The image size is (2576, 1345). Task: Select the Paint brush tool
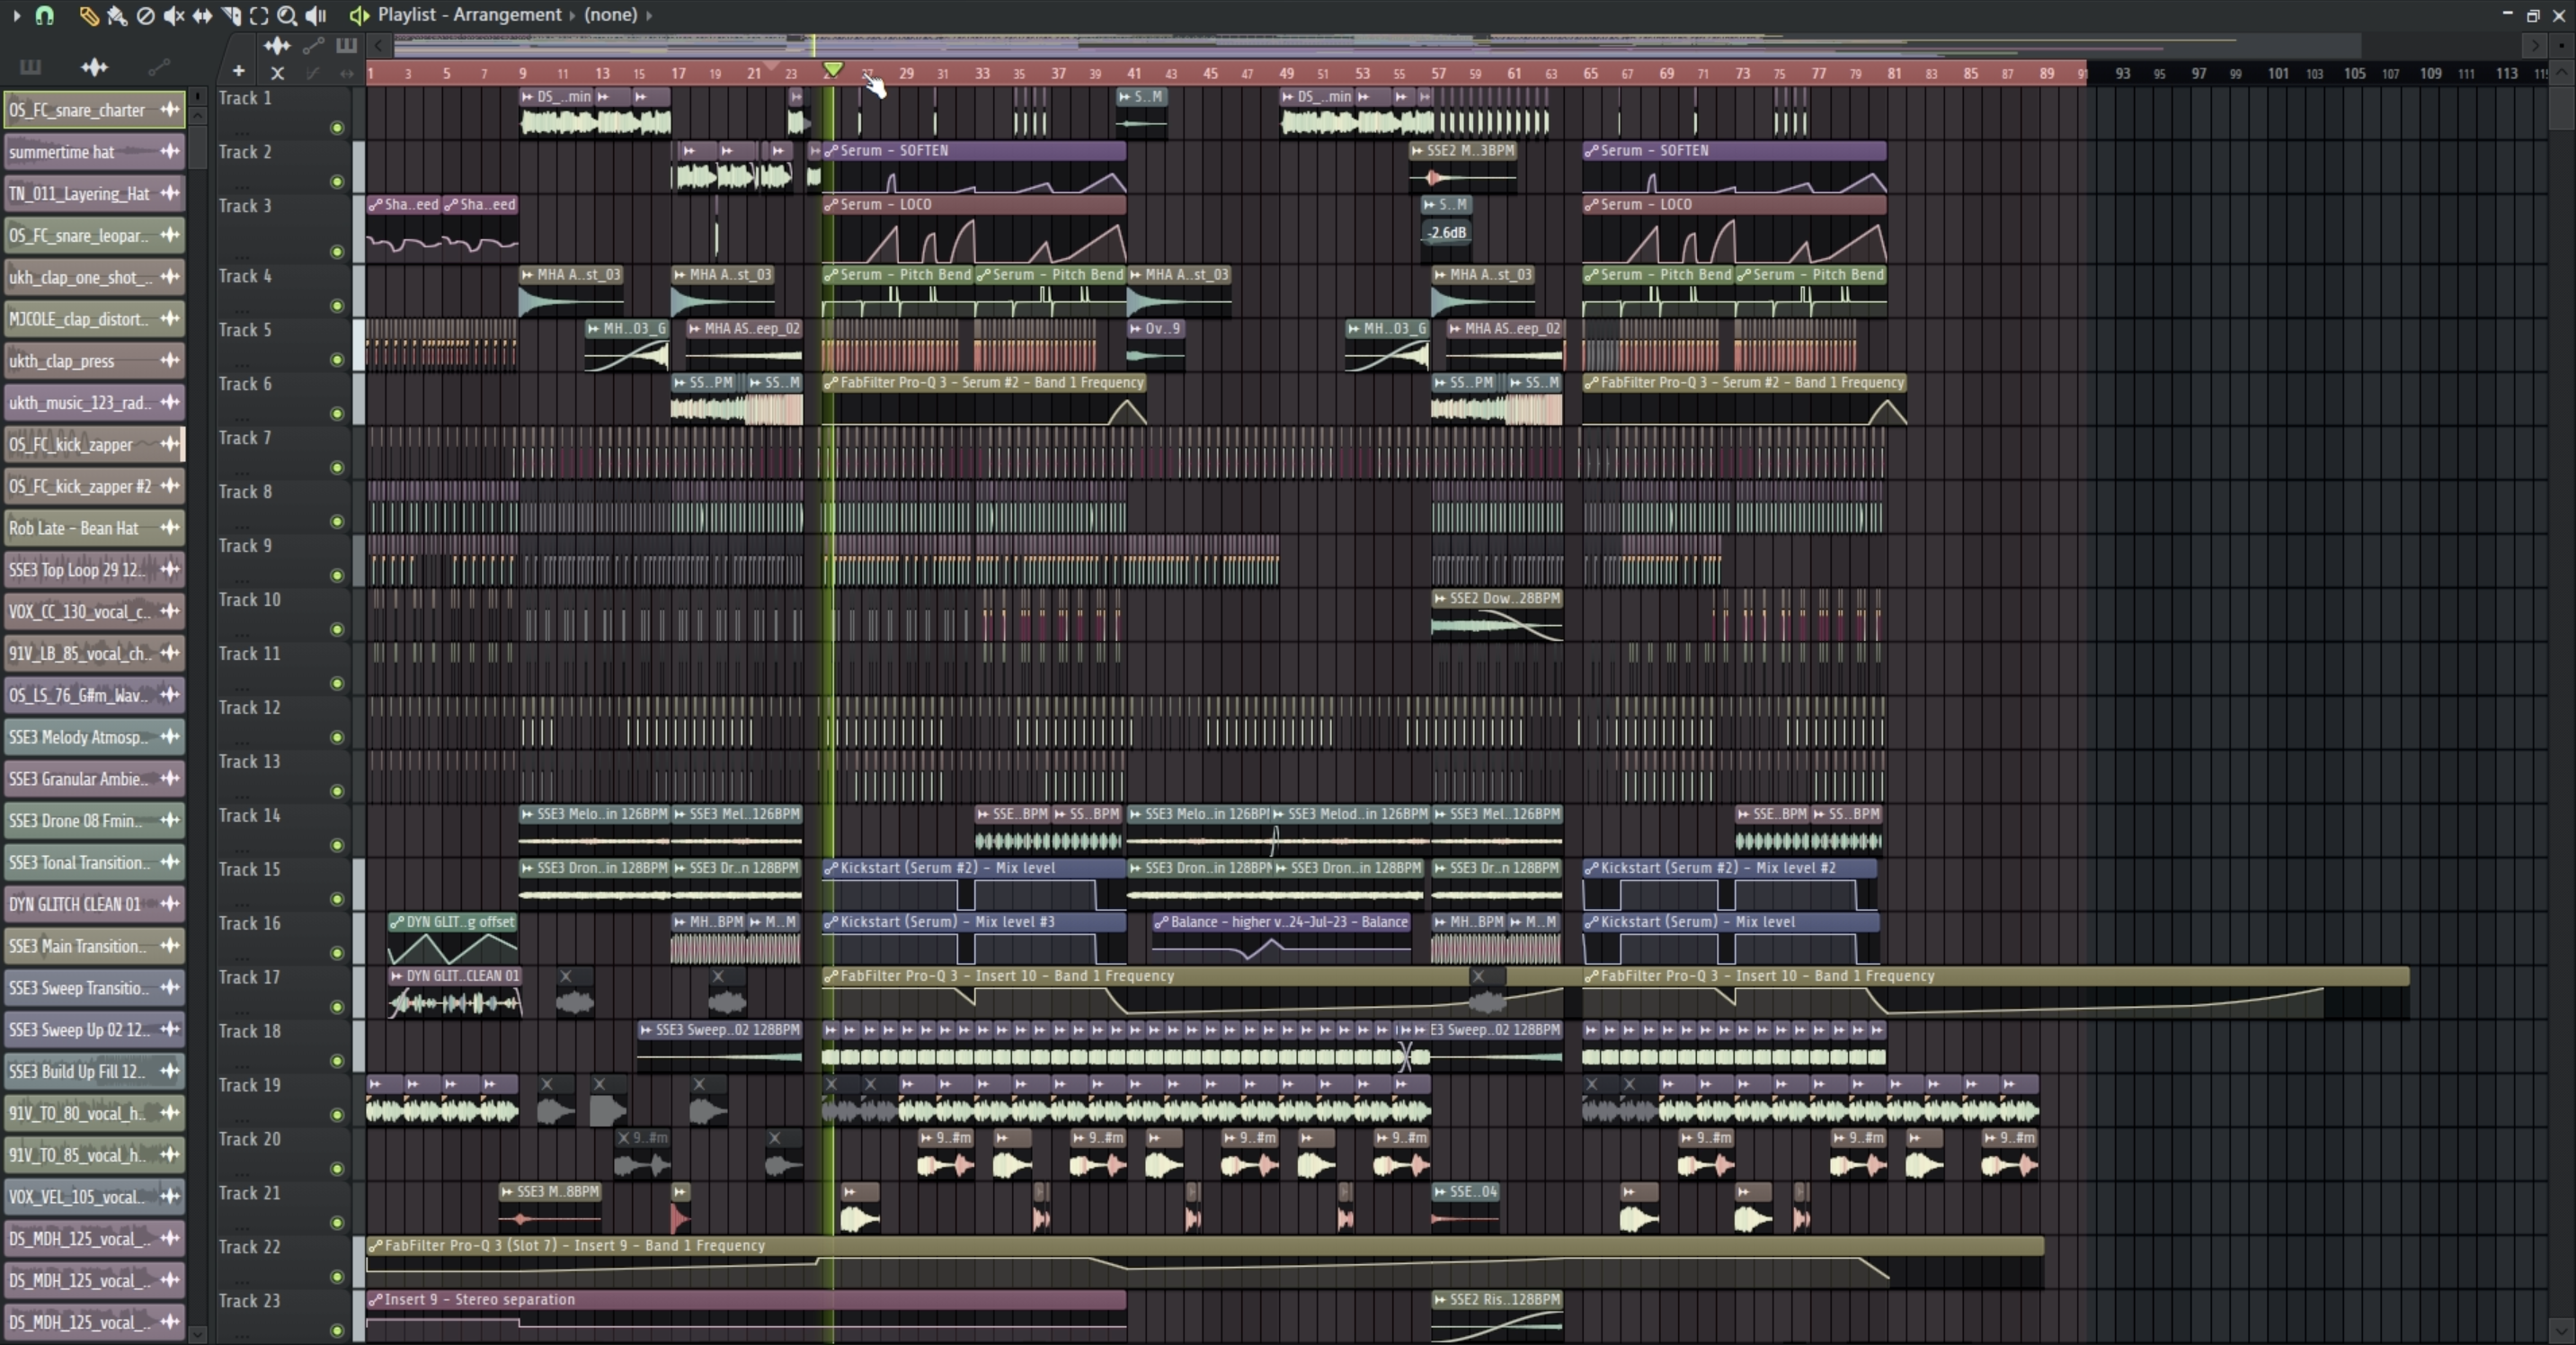[x=117, y=15]
